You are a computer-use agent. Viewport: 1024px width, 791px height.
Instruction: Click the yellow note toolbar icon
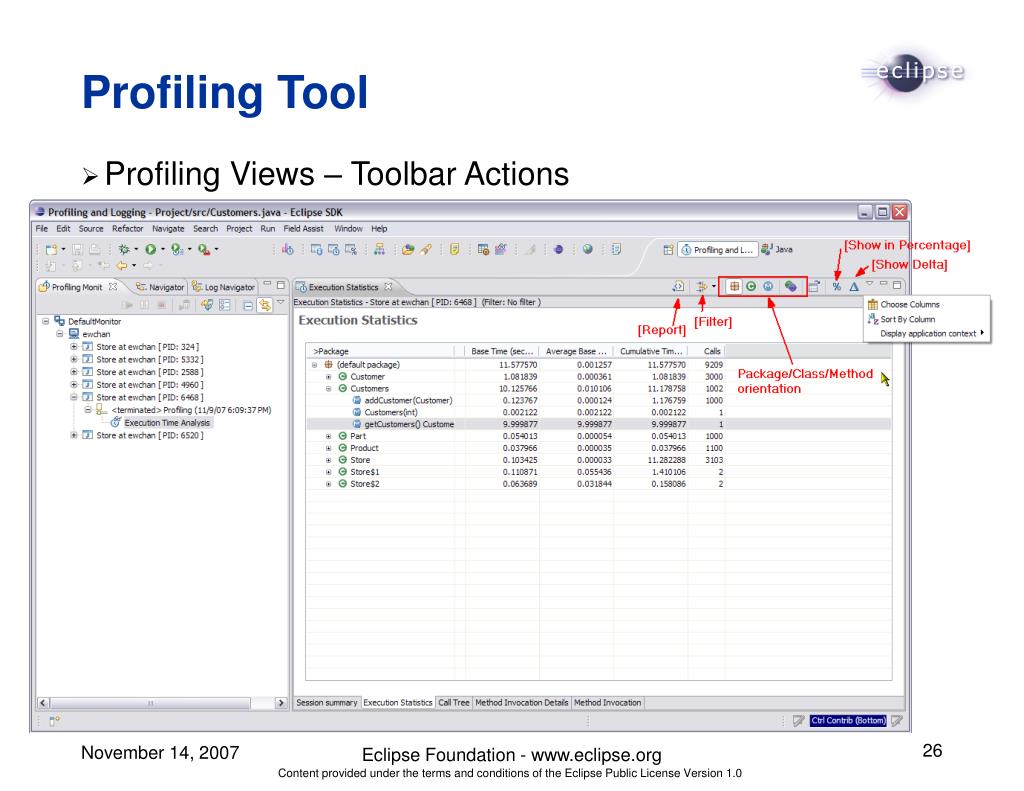tap(455, 250)
